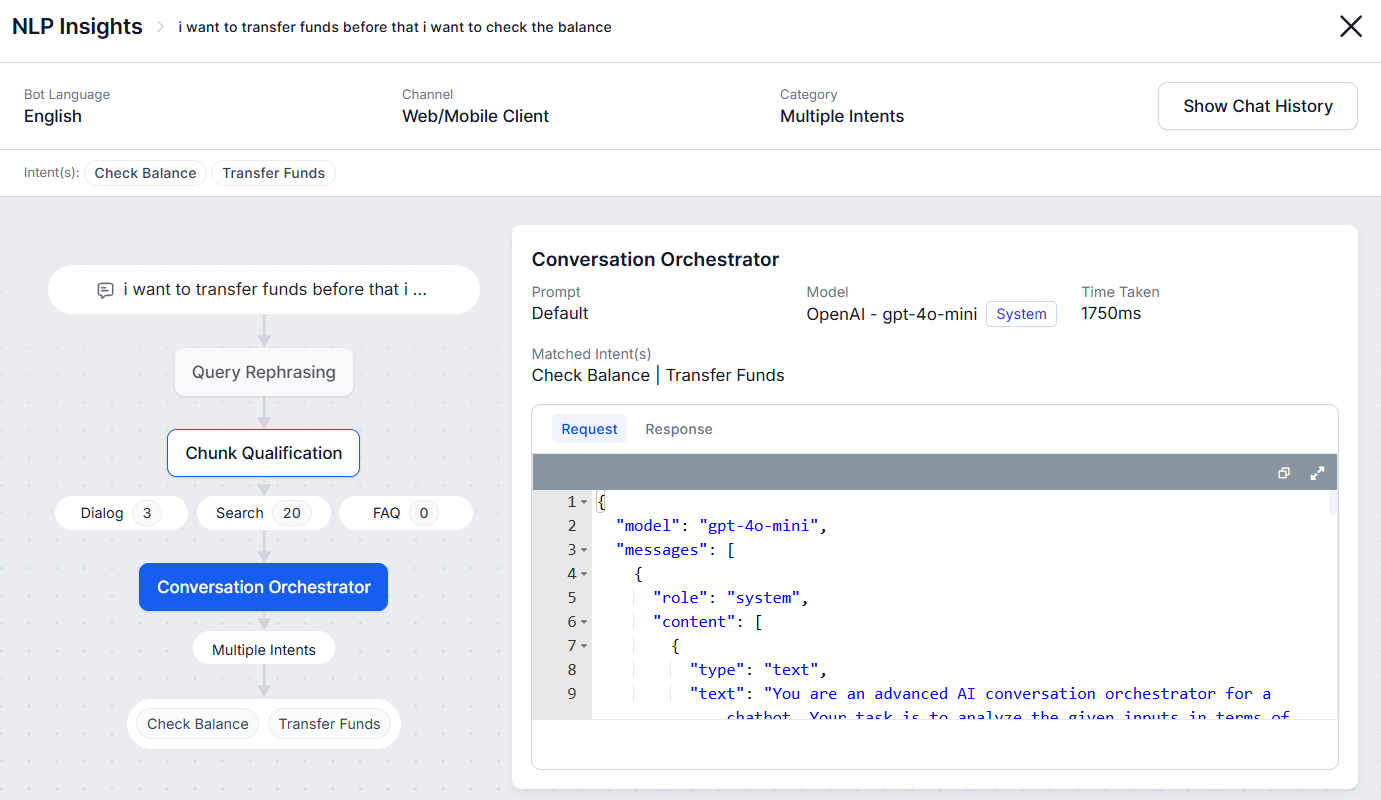The height and width of the screenshot is (800, 1381).
Task: Click the Dialog 3 count pill
Action: pyautogui.click(x=121, y=513)
